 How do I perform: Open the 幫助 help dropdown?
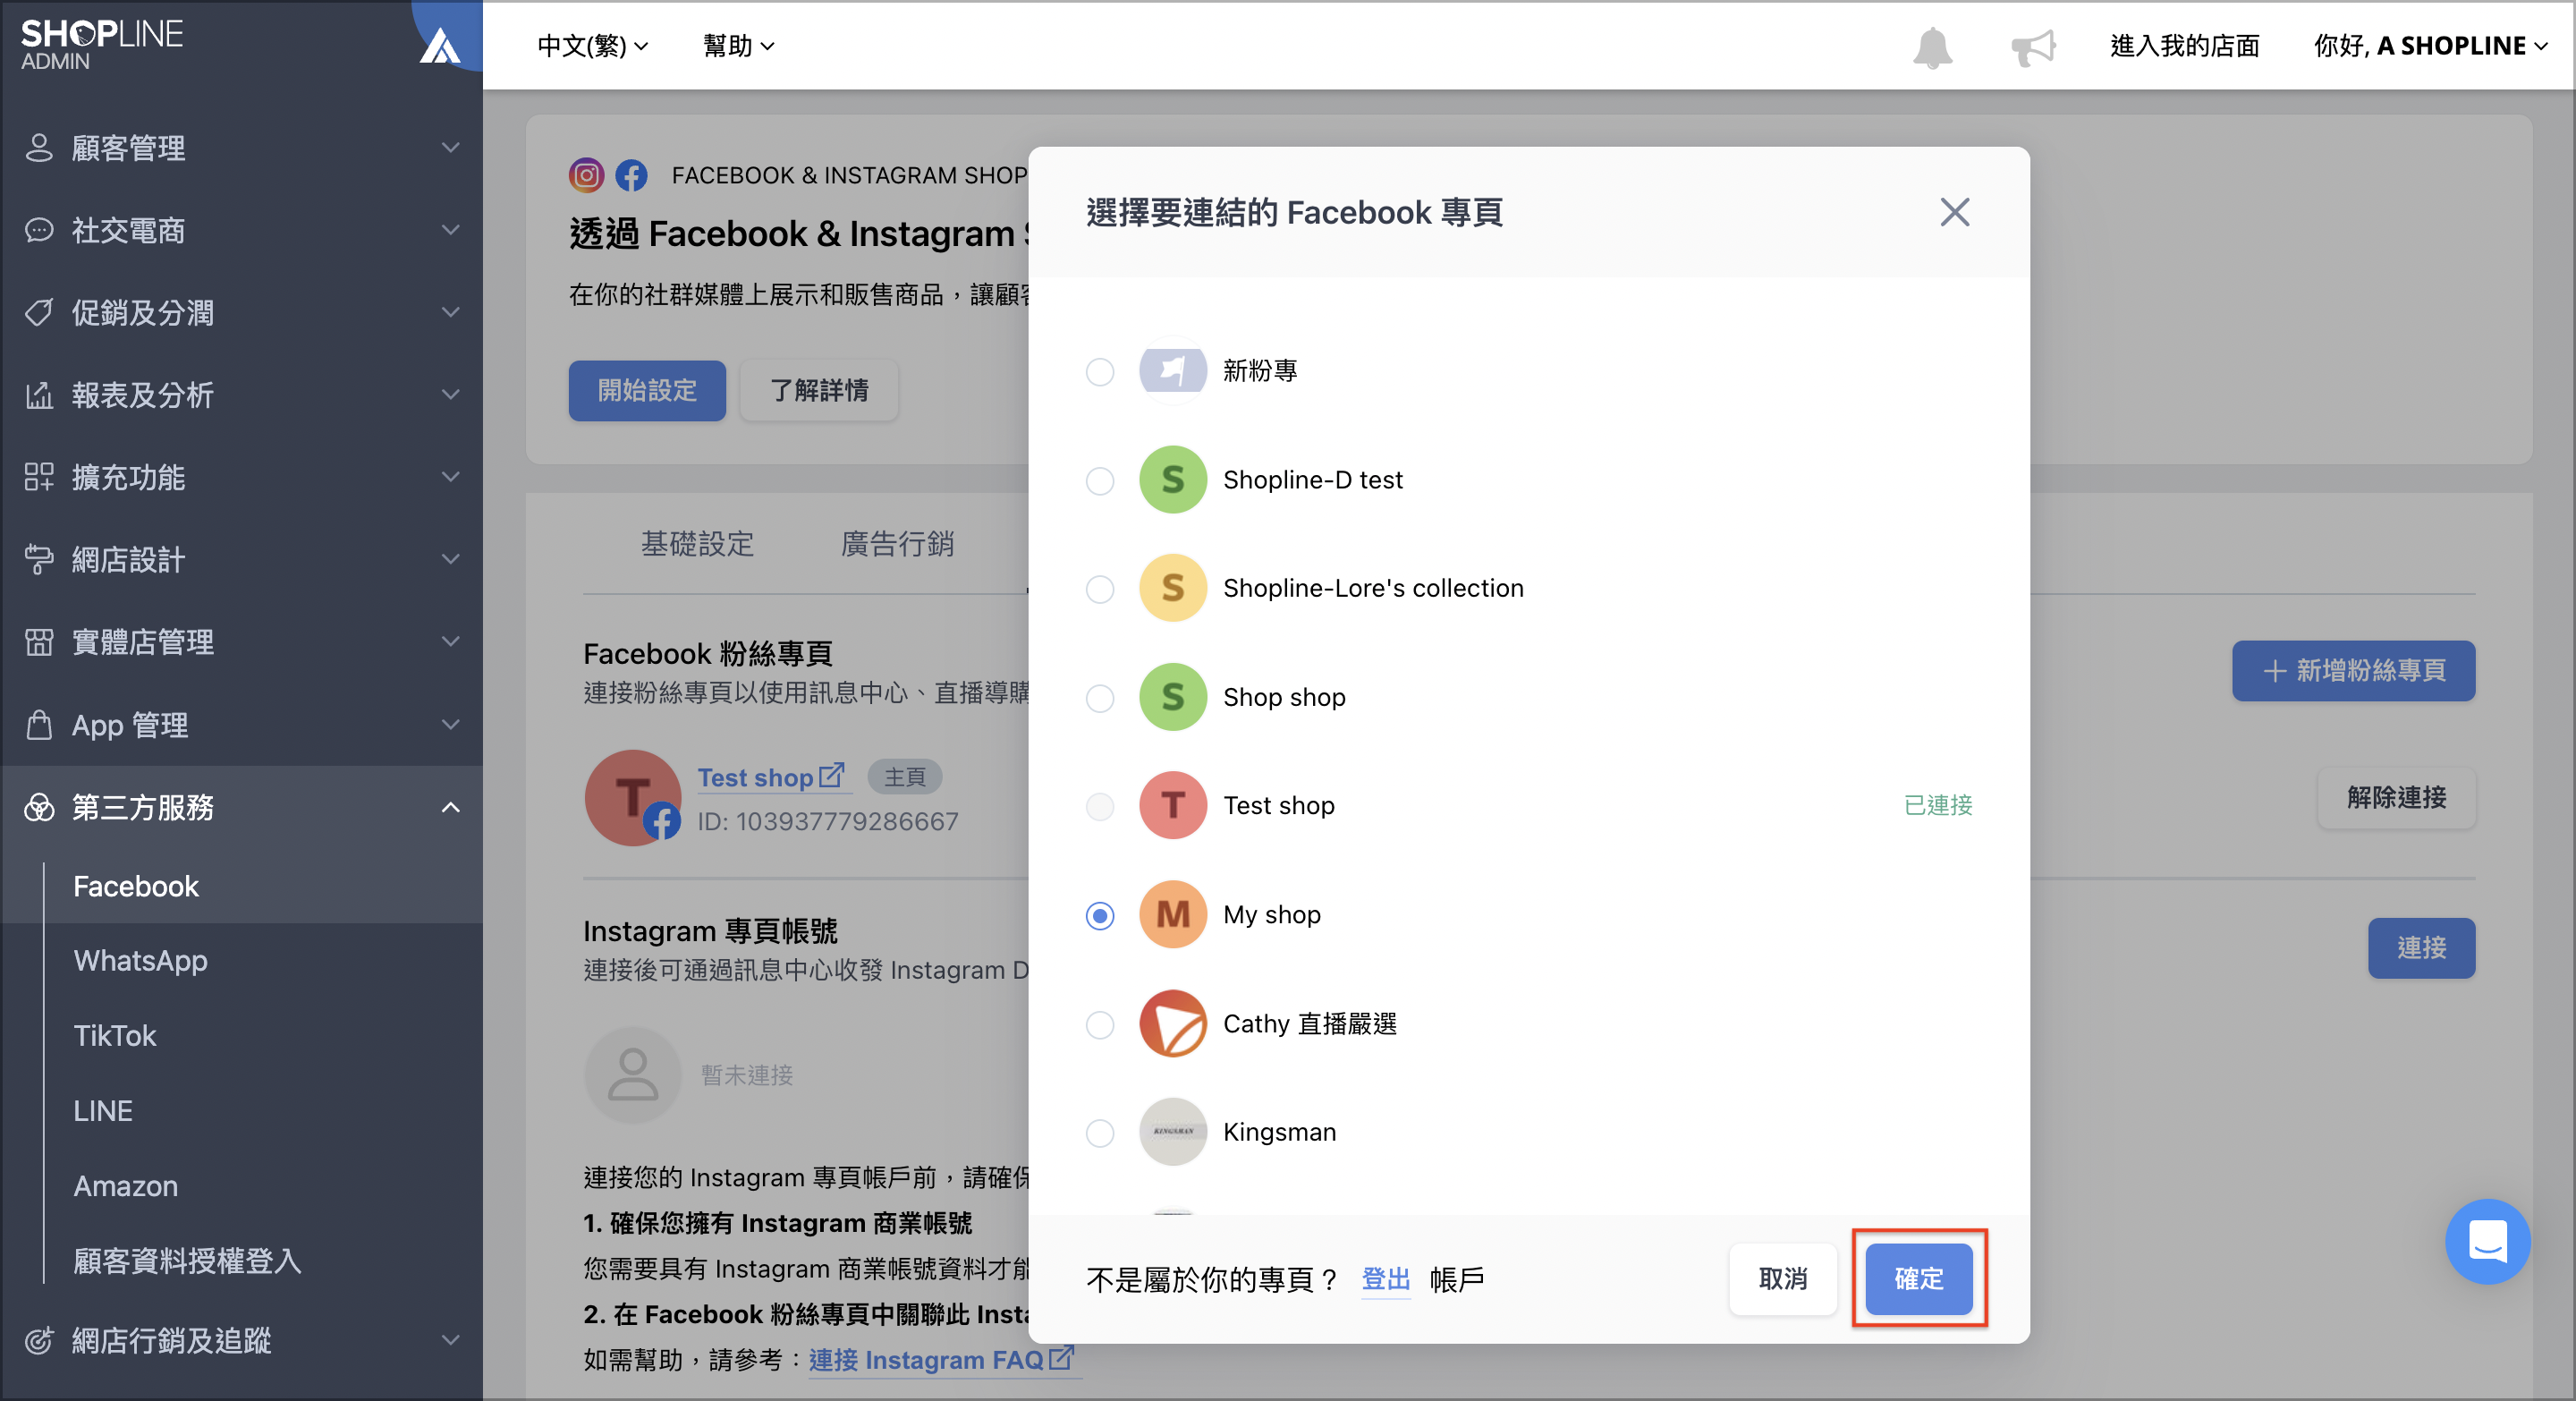pyautogui.click(x=739, y=46)
